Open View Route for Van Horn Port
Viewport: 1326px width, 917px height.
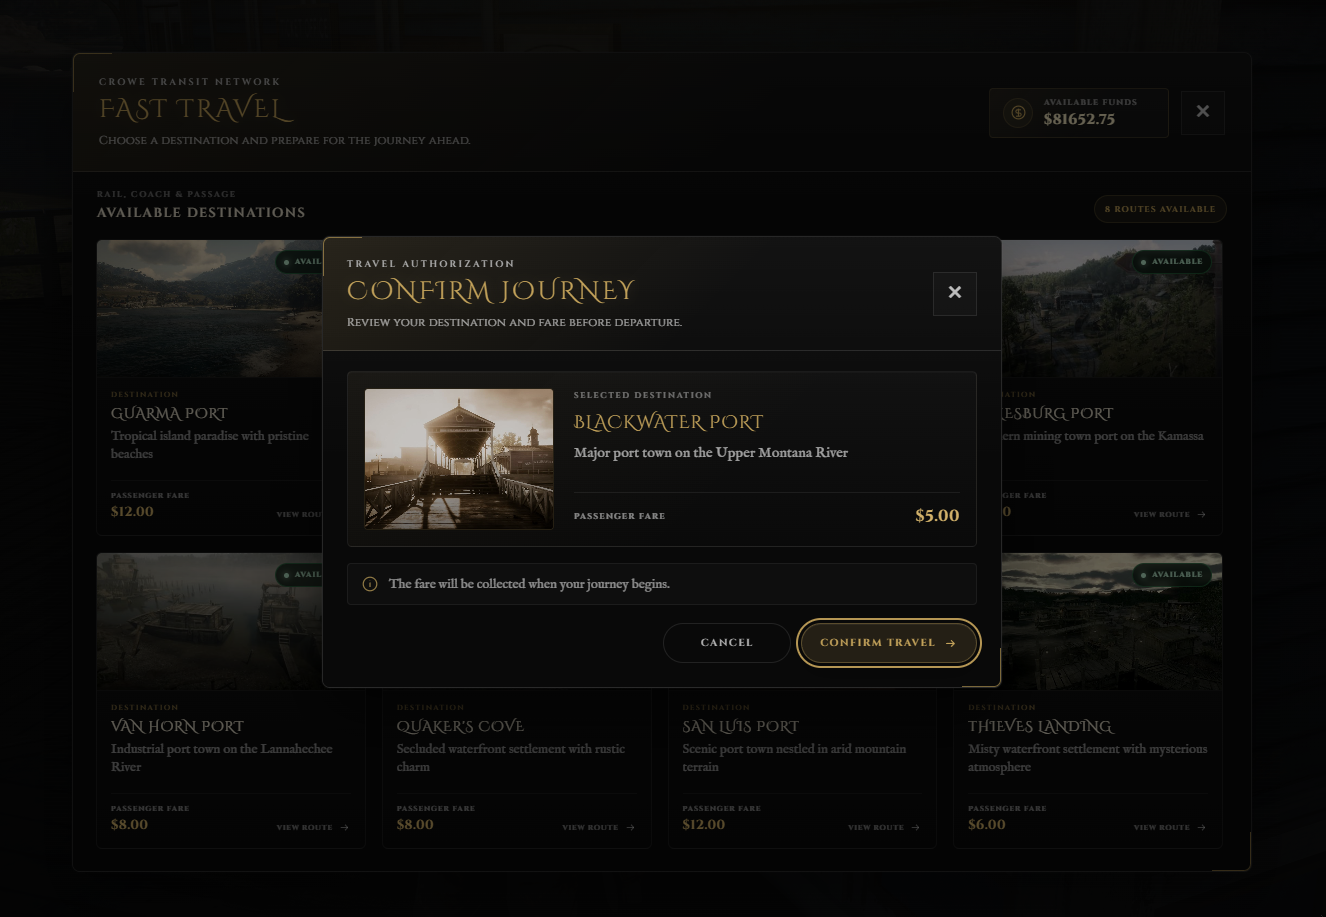313,828
